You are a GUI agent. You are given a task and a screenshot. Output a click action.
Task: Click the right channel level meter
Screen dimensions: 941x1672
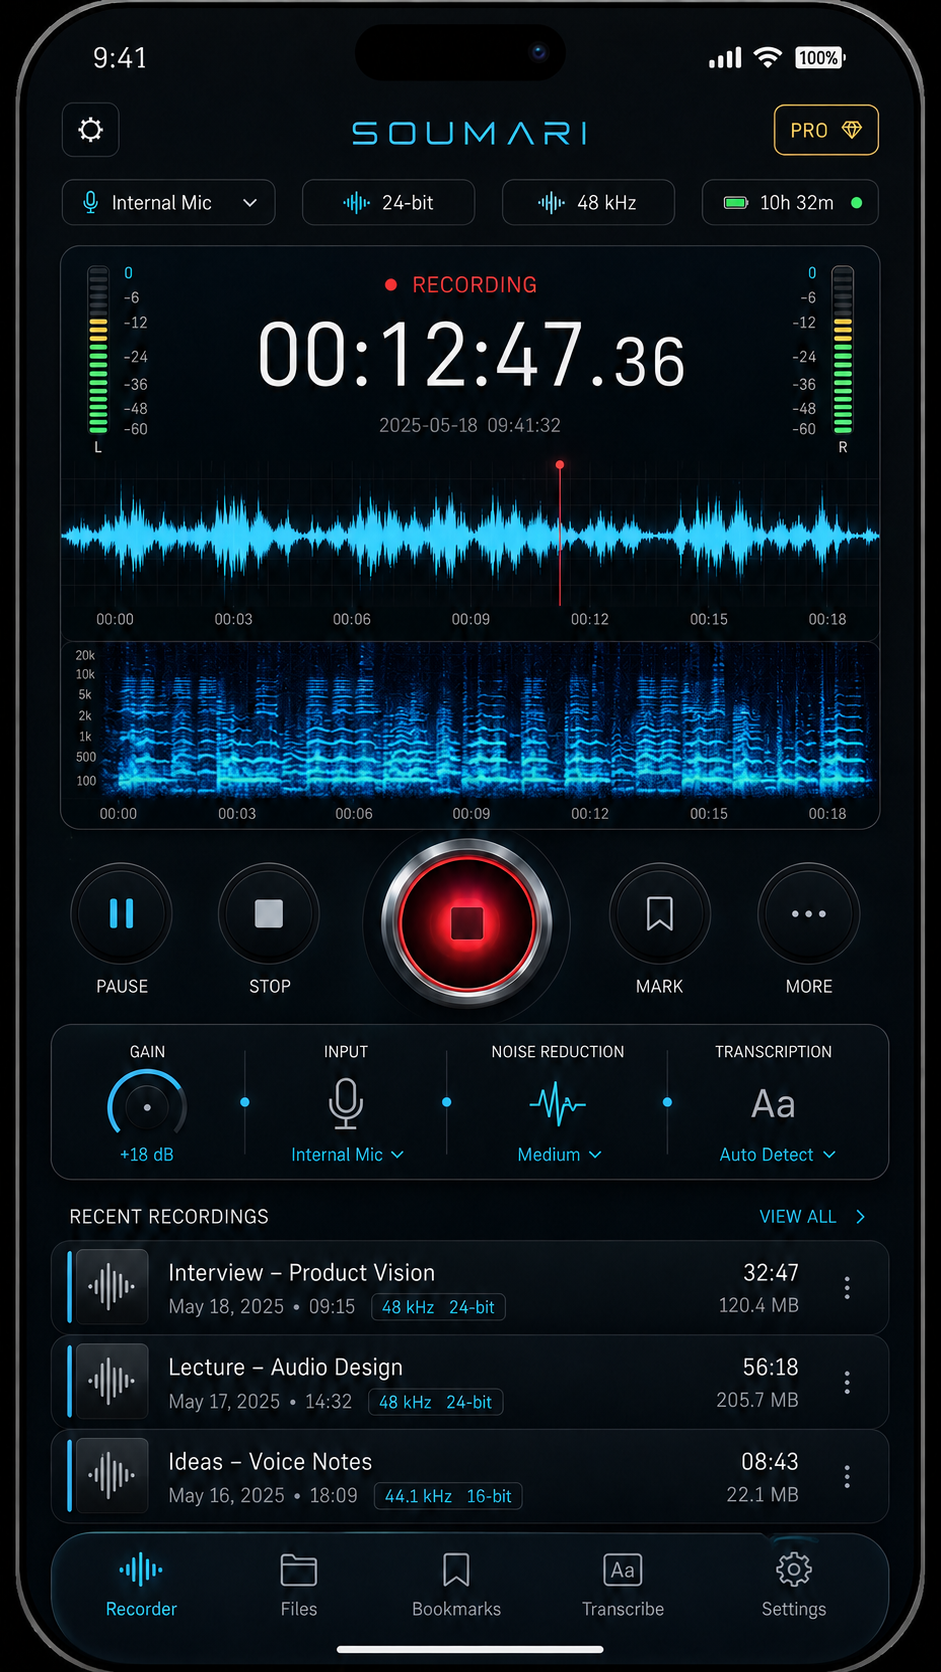point(842,350)
